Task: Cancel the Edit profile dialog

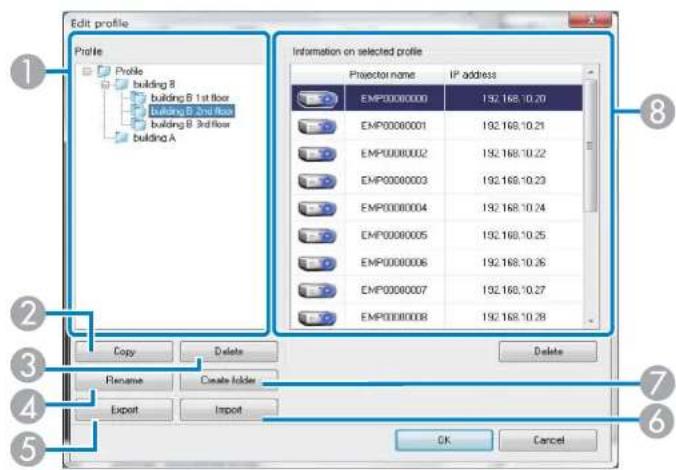Action: click(x=548, y=440)
